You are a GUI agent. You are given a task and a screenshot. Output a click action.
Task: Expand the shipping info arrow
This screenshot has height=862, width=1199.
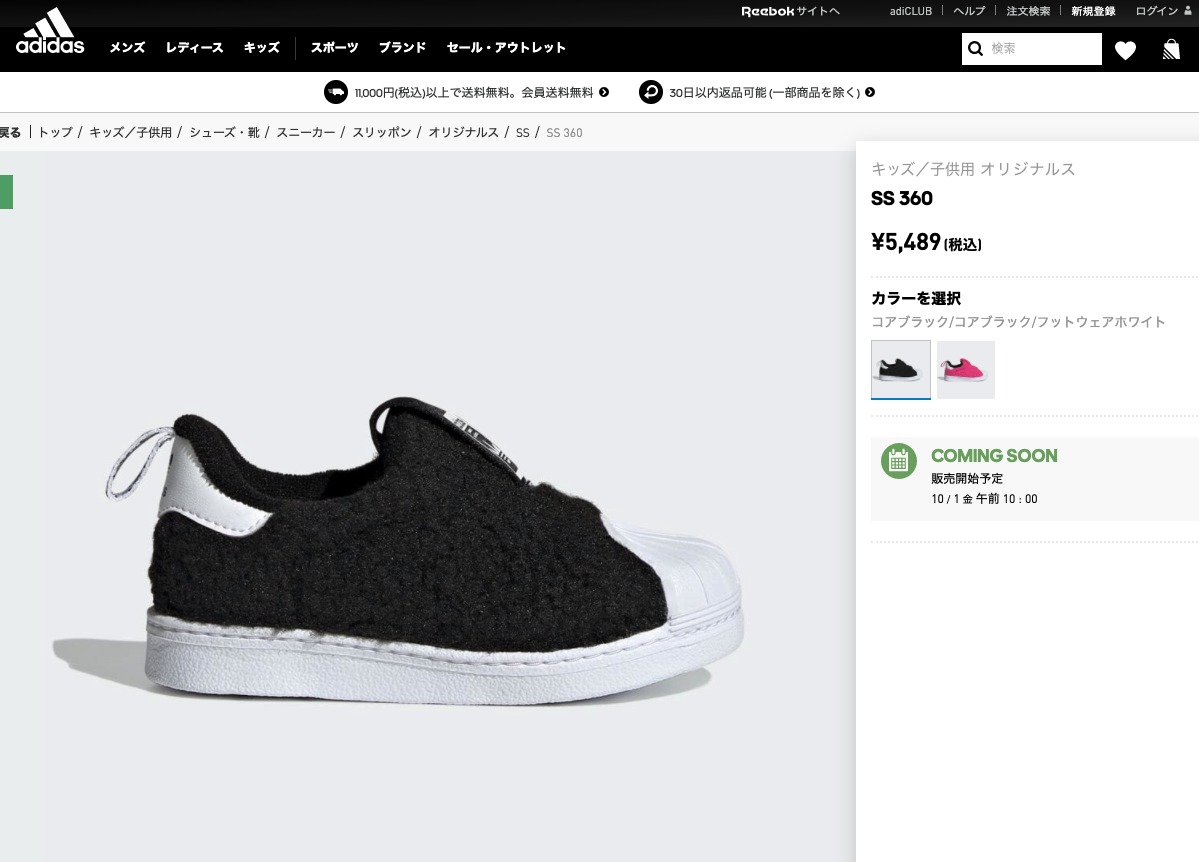tap(603, 92)
